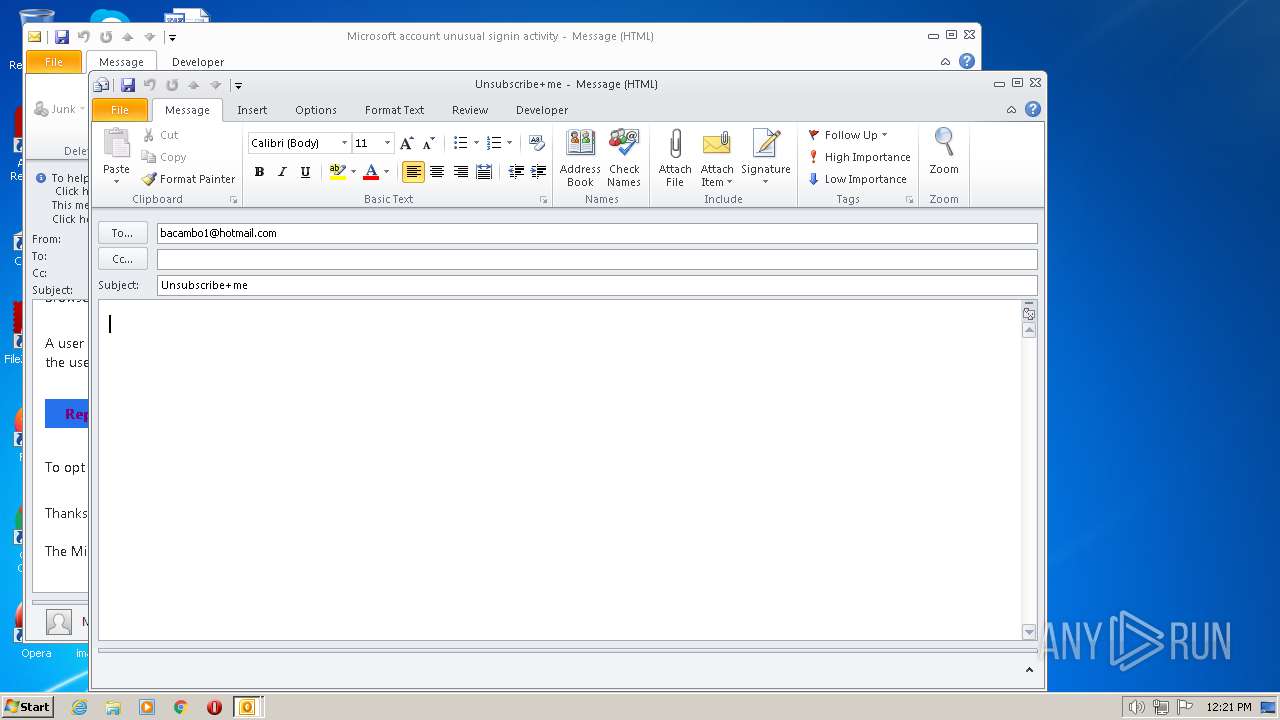Switch to the Insert tab
This screenshot has width=1280, height=720.
[x=252, y=110]
